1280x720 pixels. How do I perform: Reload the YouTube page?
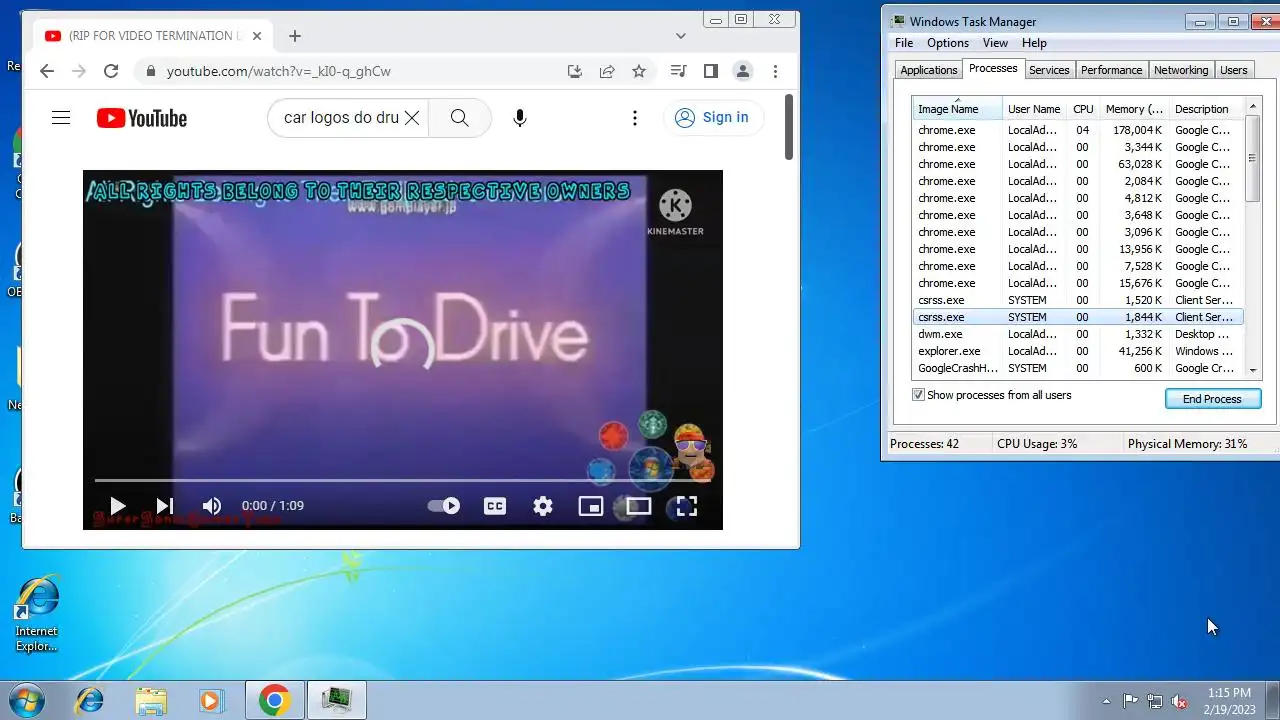[111, 71]
